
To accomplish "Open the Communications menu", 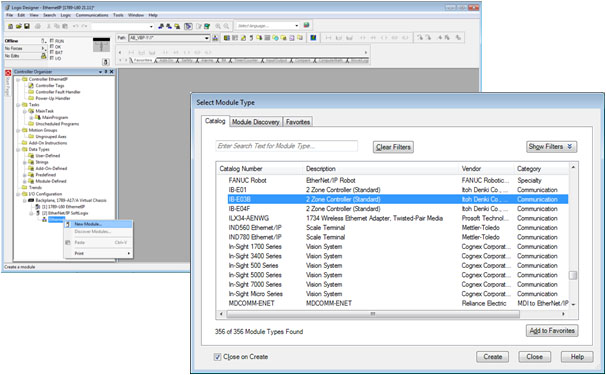I will (92, 15).
